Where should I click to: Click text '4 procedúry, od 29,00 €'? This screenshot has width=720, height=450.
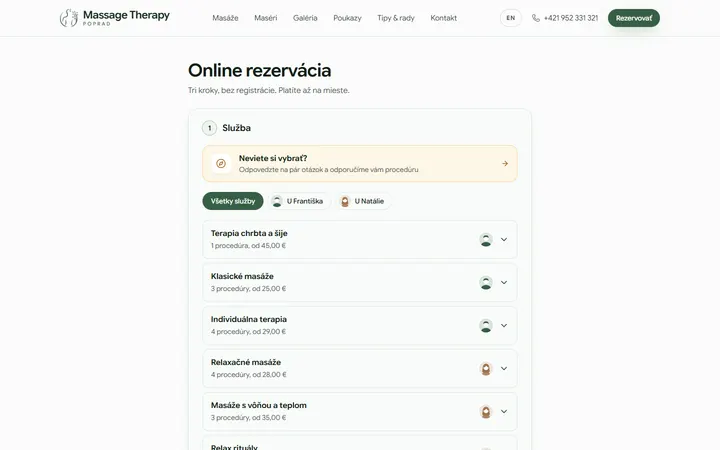click(x=248, y=332)
